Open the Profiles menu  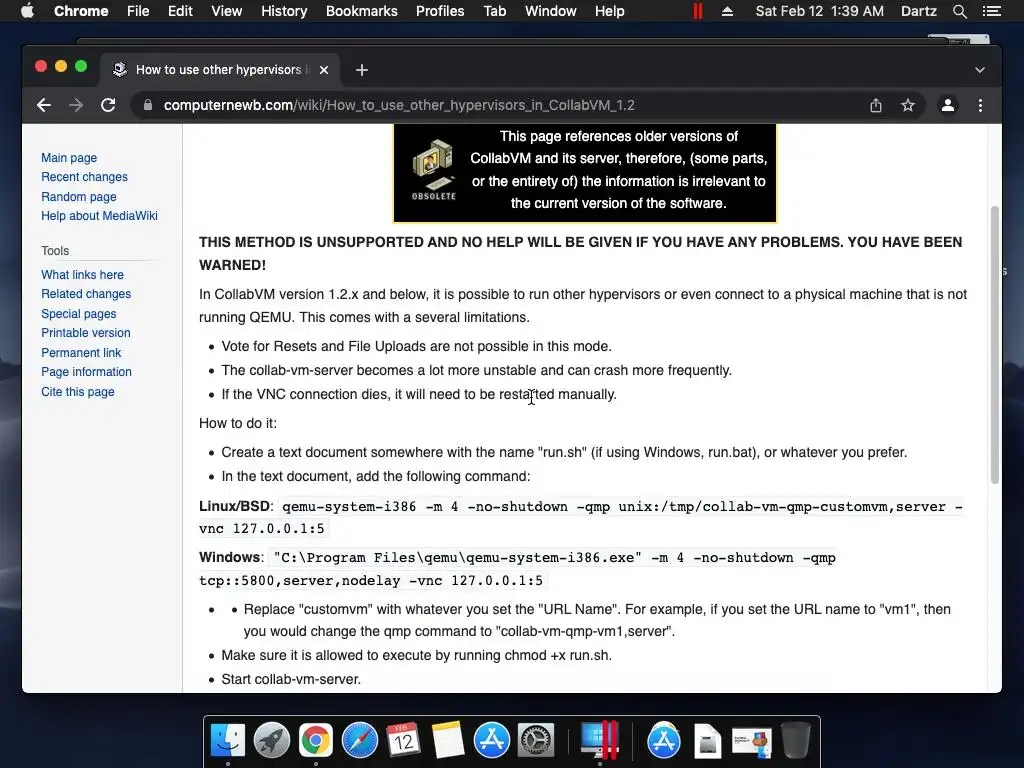coord(440,11)
